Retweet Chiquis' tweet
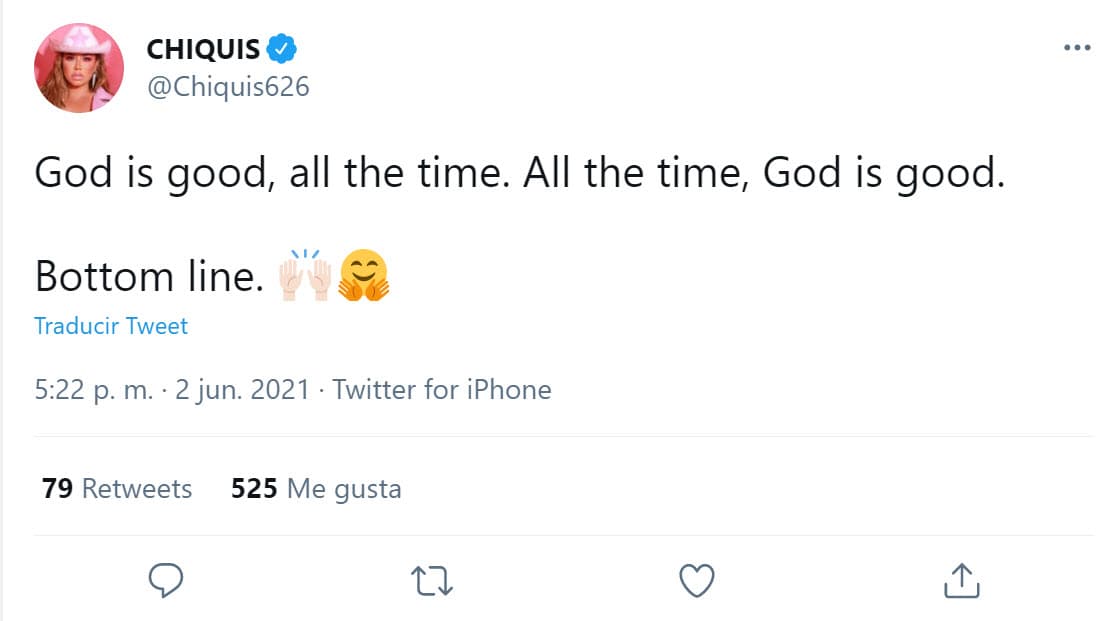This screenshot has height=621, width=1120. tap(430, 579)
